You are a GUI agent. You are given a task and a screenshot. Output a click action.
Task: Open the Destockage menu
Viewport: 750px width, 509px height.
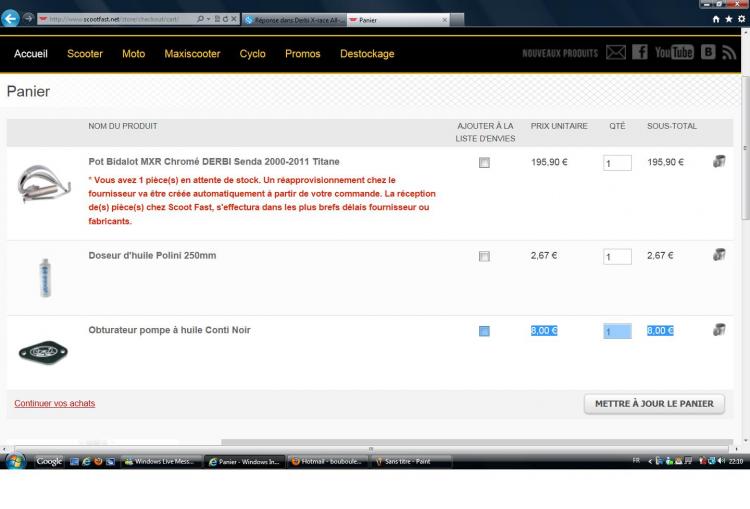click(x=367, y=54)
